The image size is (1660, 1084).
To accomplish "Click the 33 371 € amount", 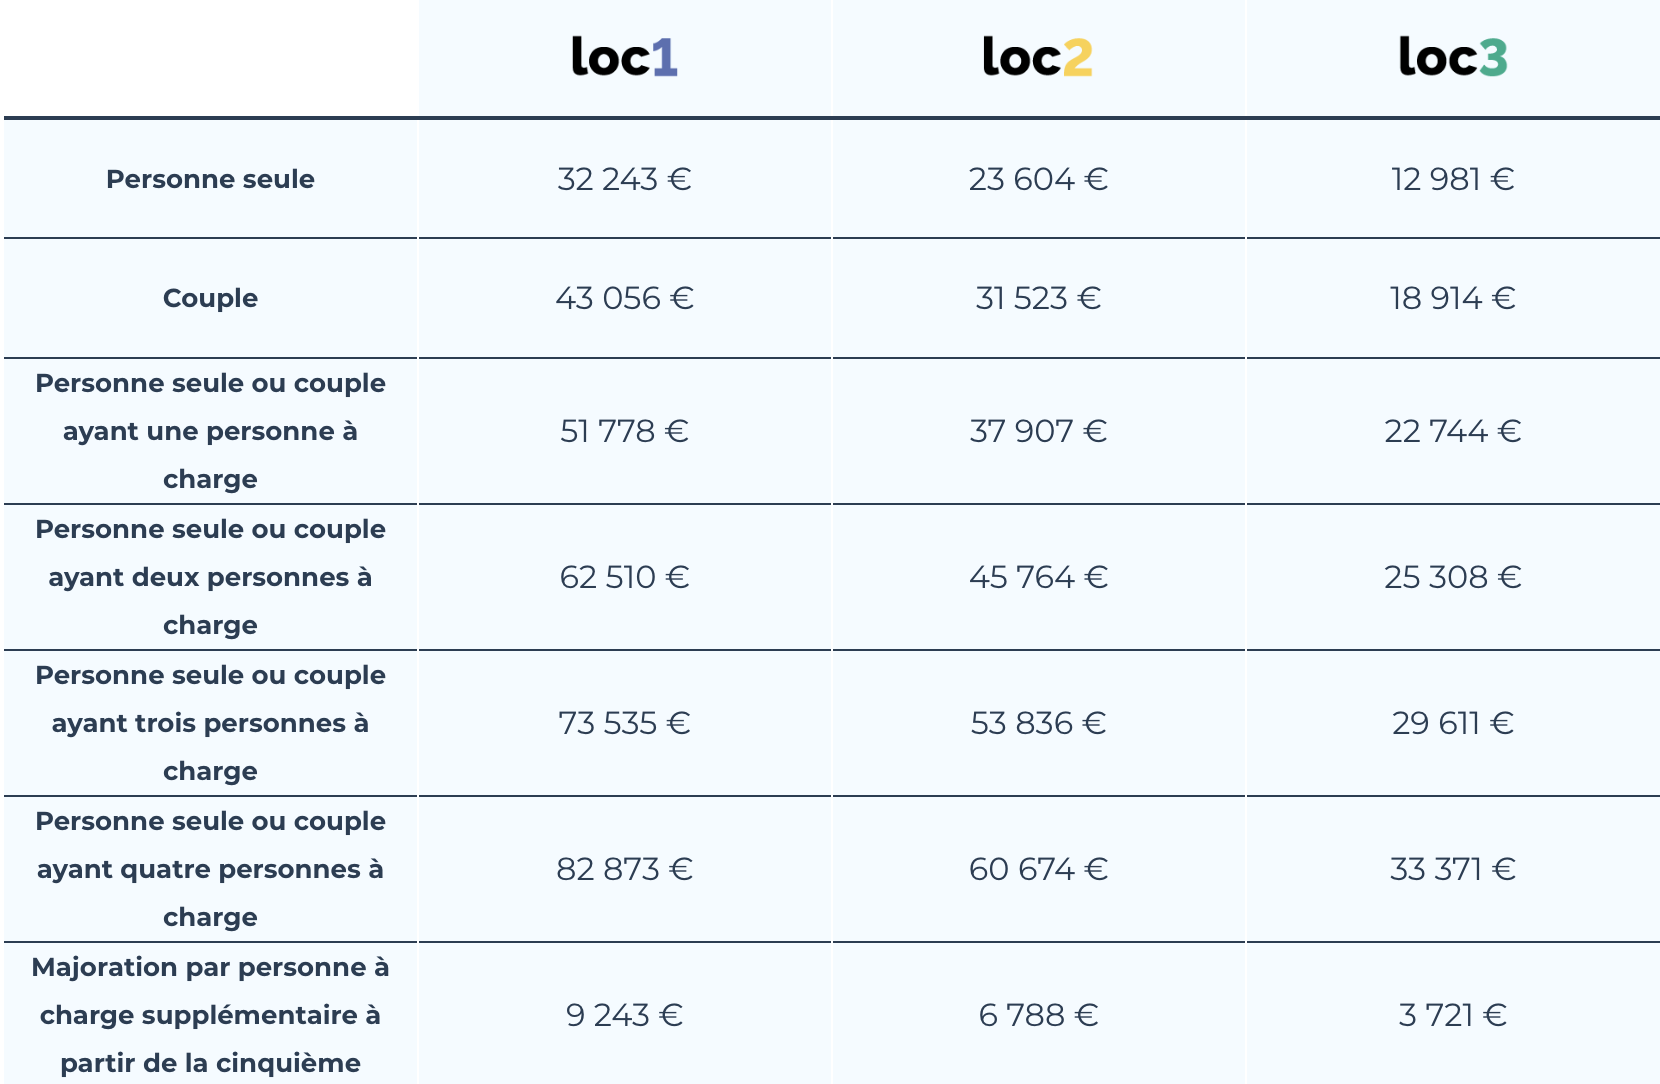I will [1452, 869].
